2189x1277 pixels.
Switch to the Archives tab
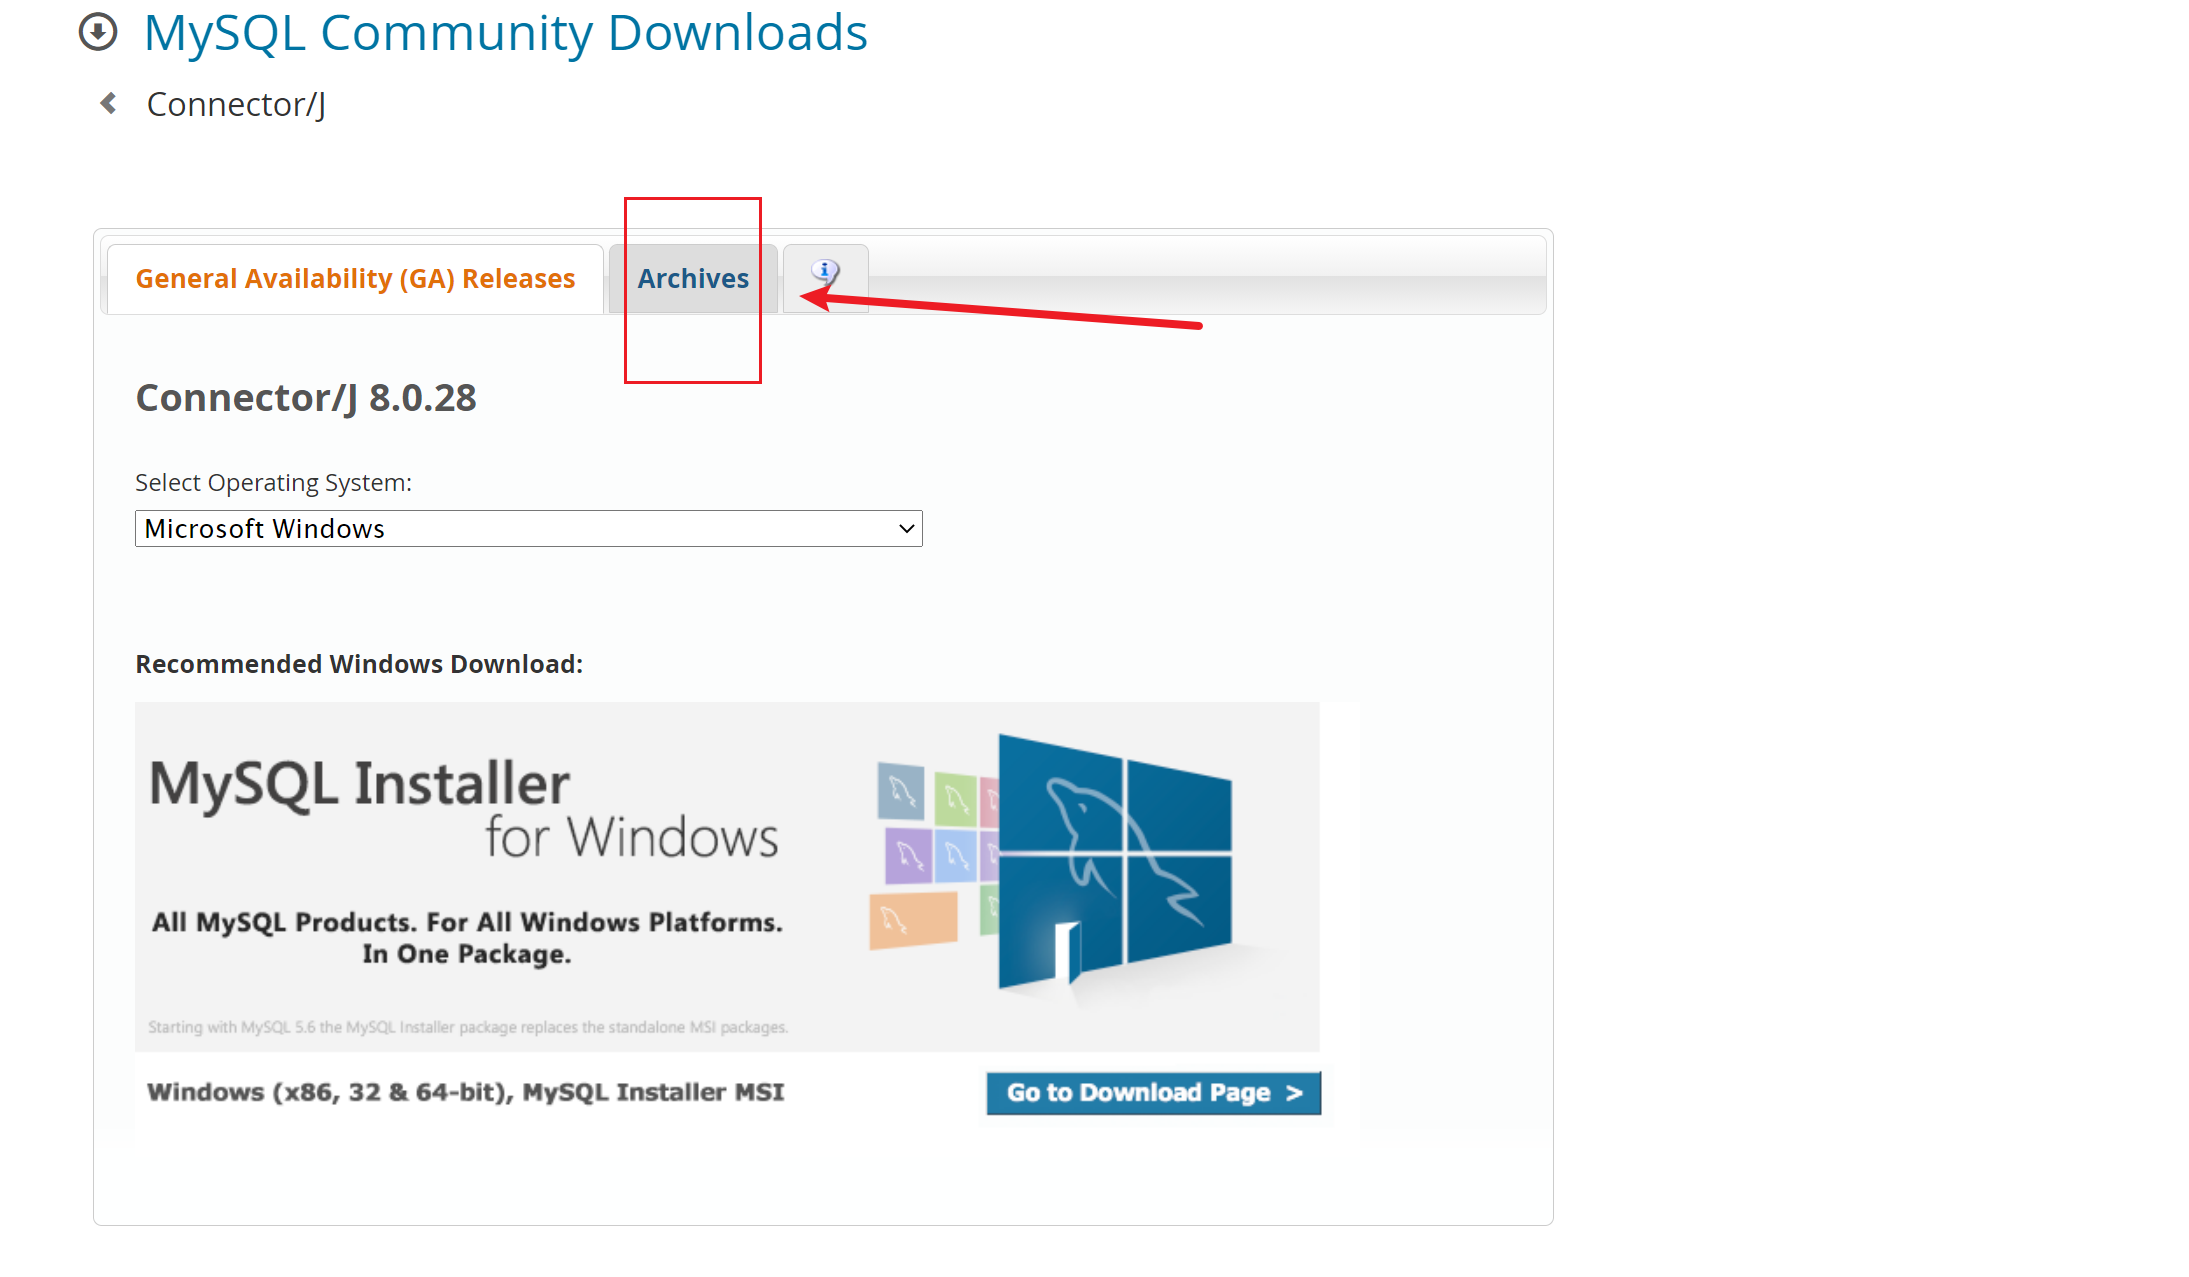point(693,279)
